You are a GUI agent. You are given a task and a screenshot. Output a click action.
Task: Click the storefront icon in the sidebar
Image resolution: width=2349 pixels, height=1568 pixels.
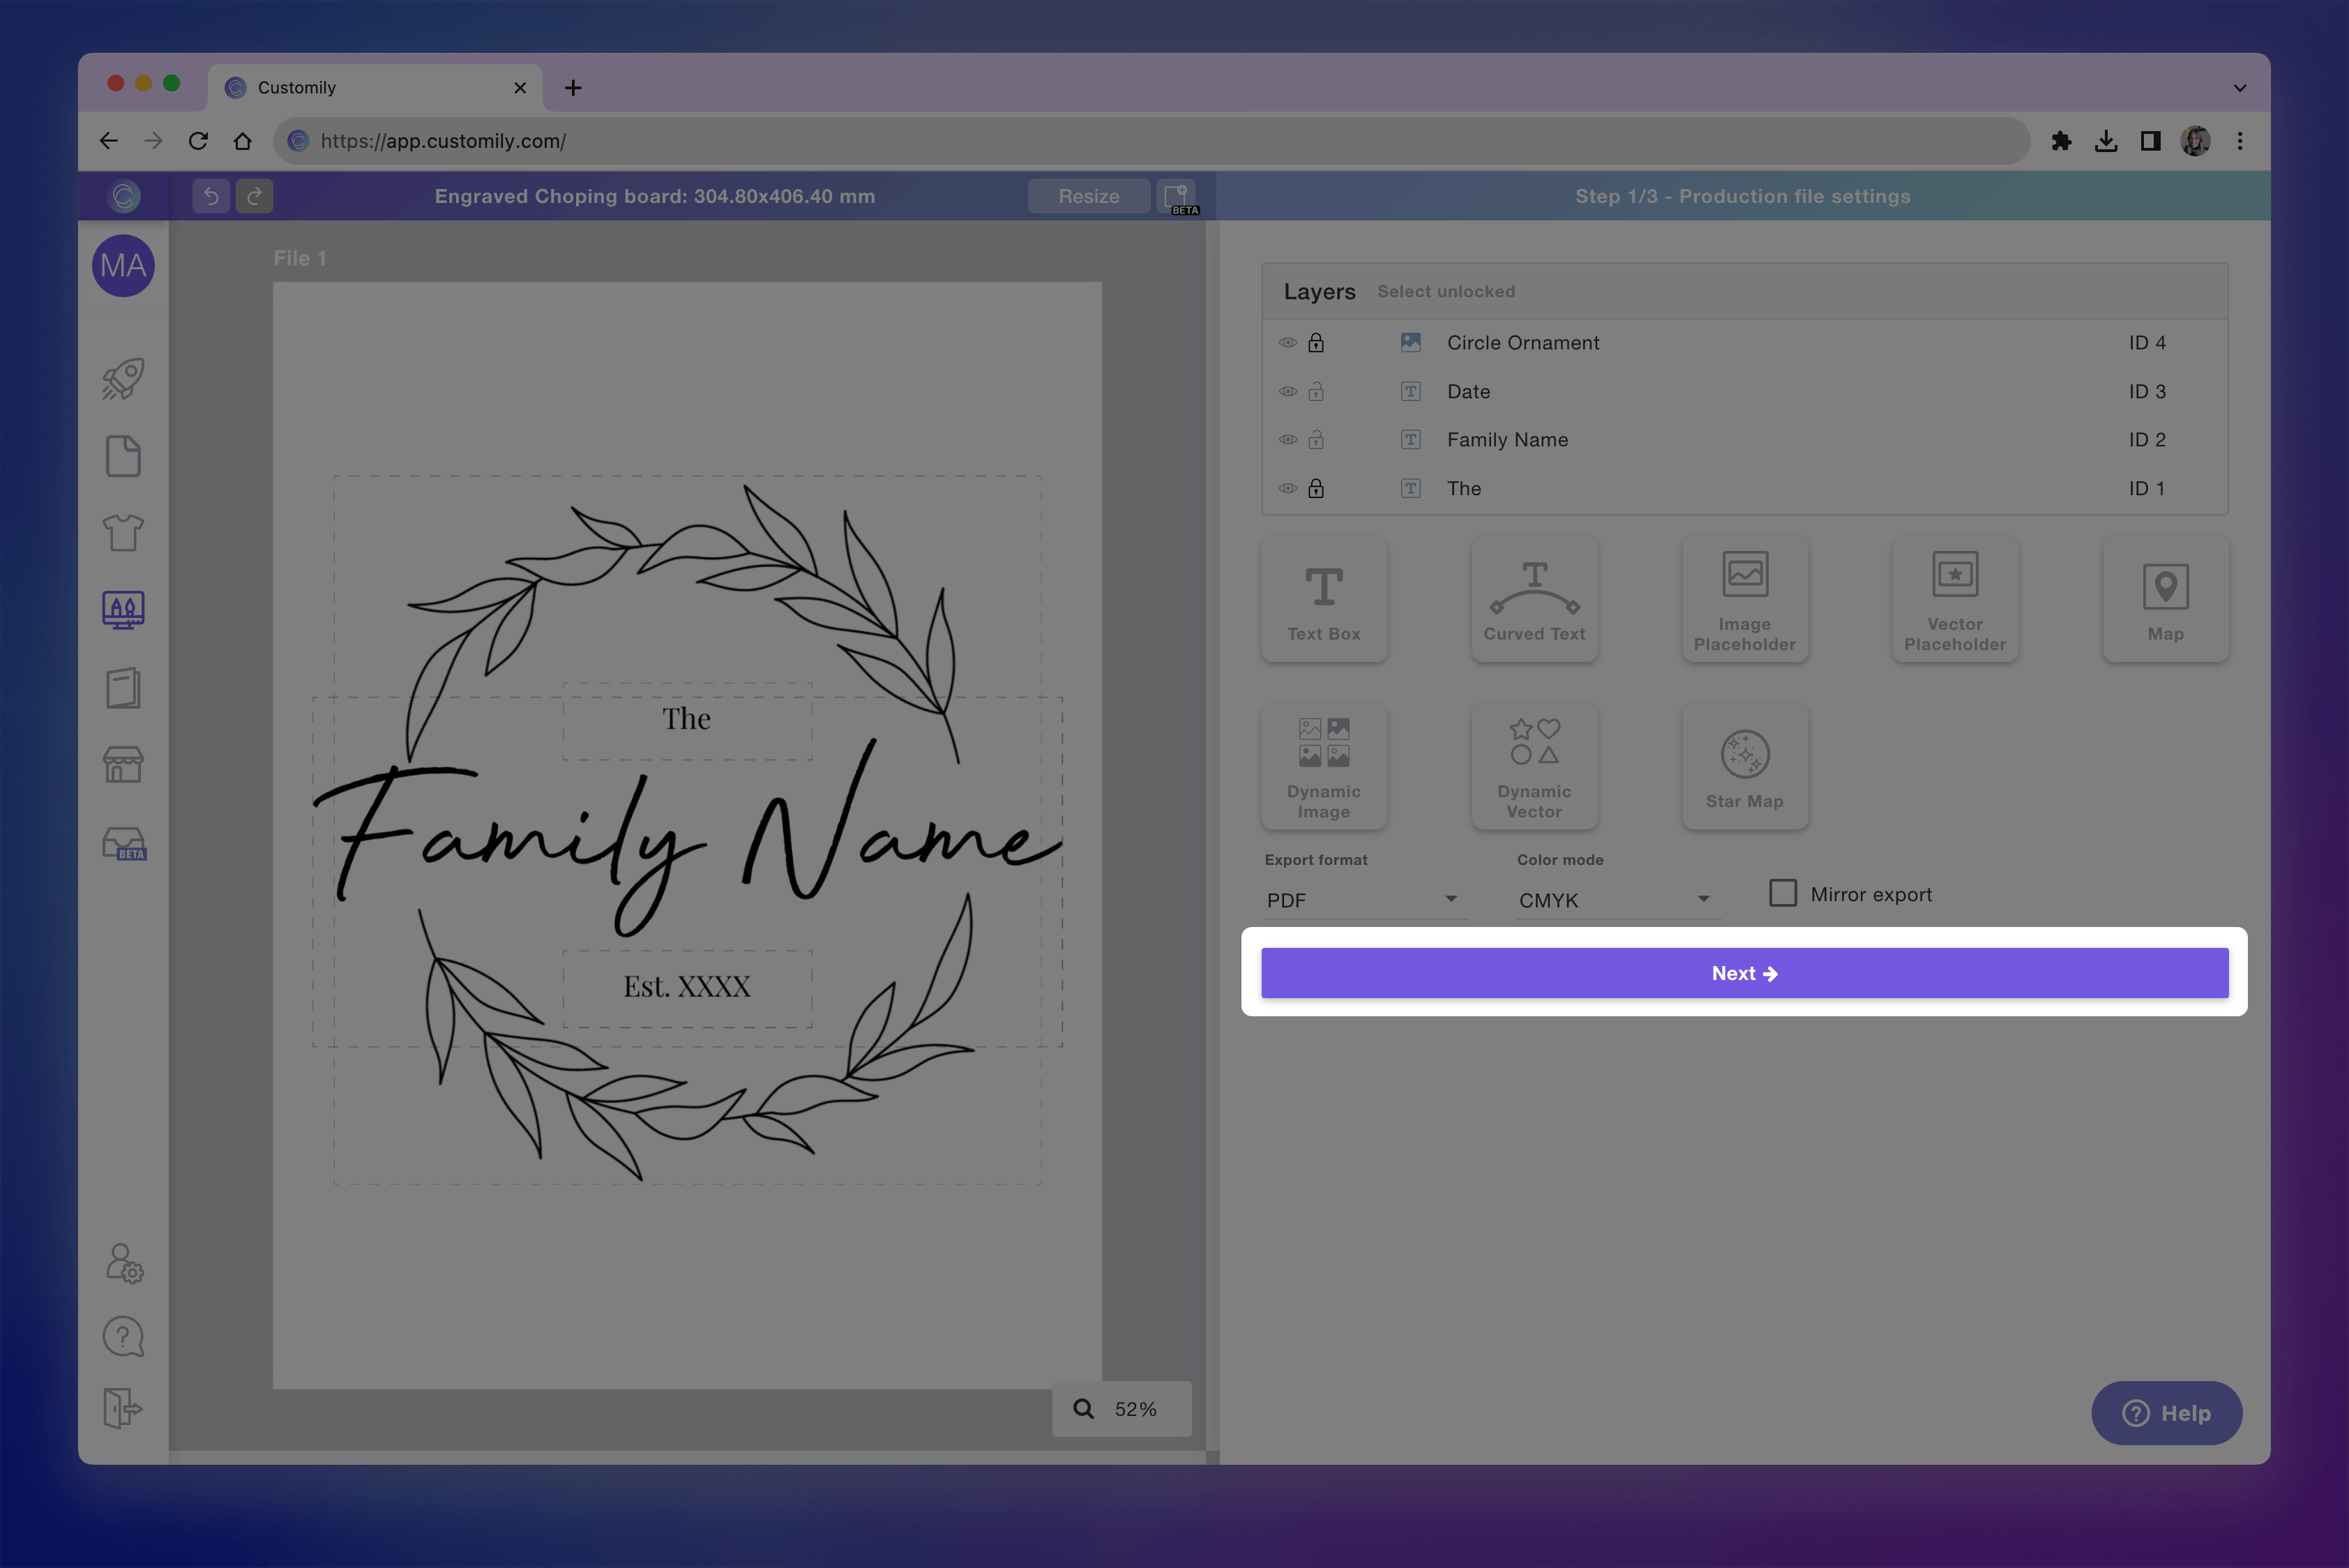[x=123, y=765]
